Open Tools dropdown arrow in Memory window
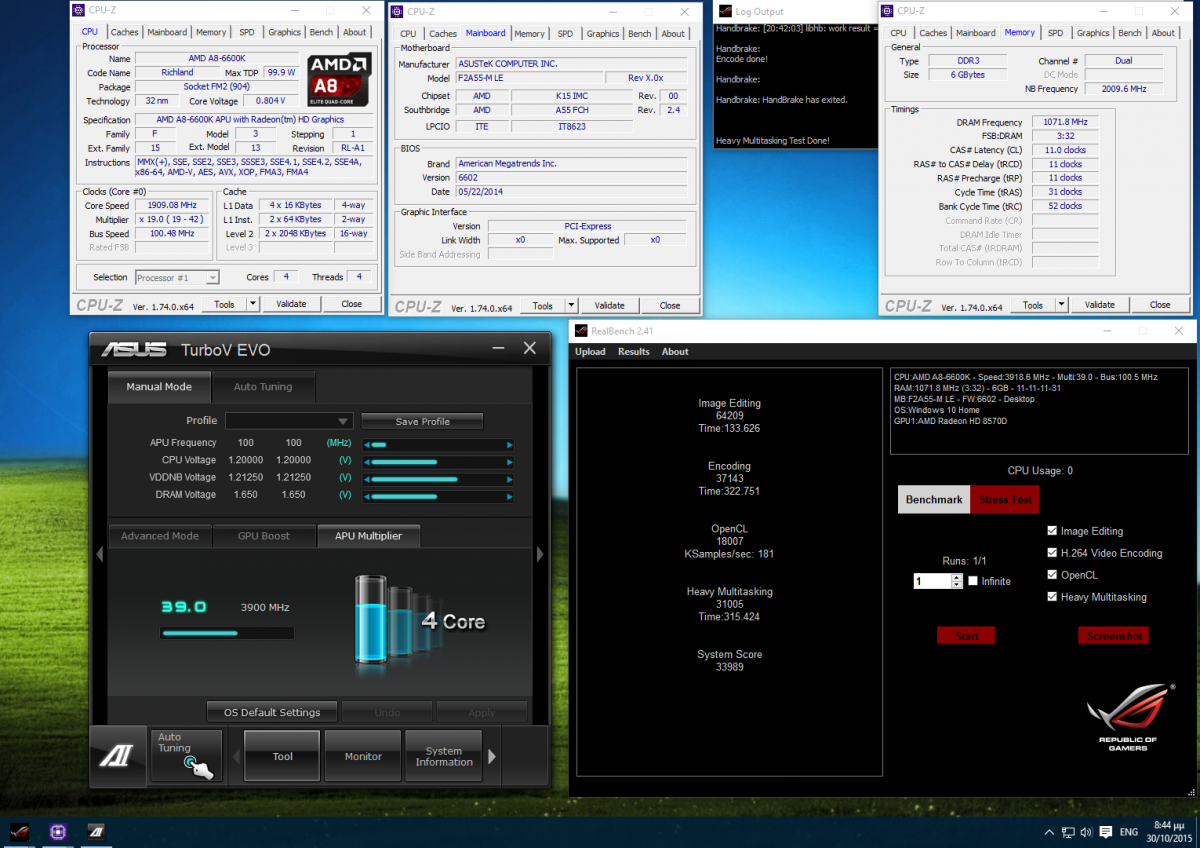This screenshot has height=848, width=1200. point(1061,305)
